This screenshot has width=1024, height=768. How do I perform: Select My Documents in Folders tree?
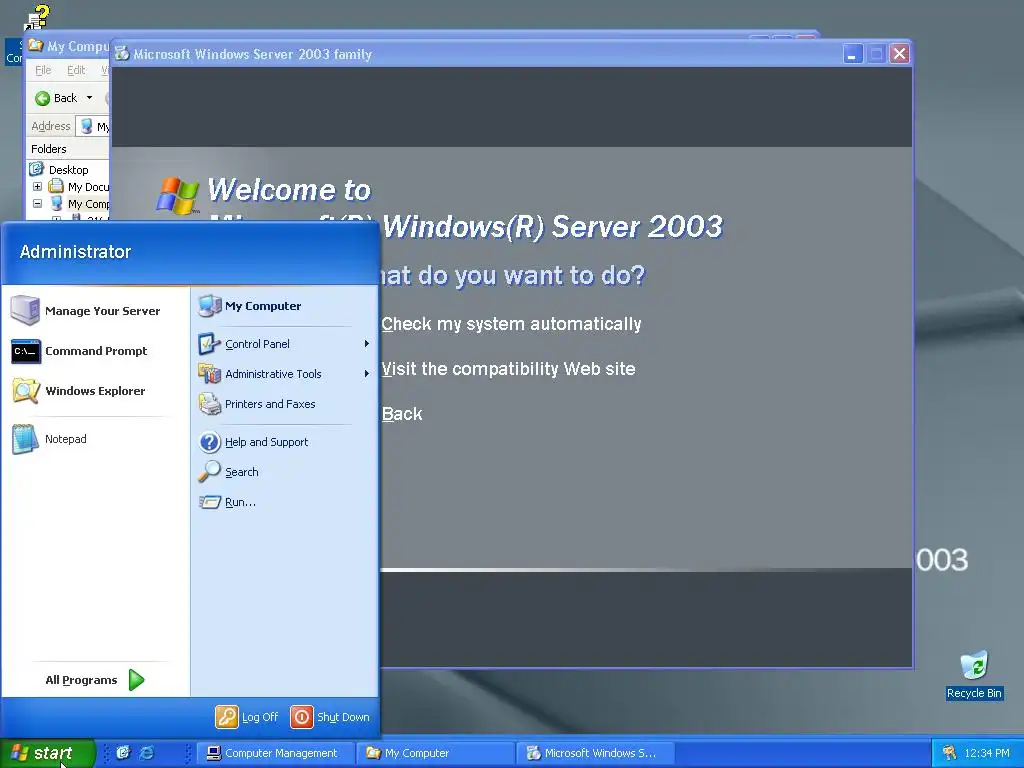[x=88, y=187]
